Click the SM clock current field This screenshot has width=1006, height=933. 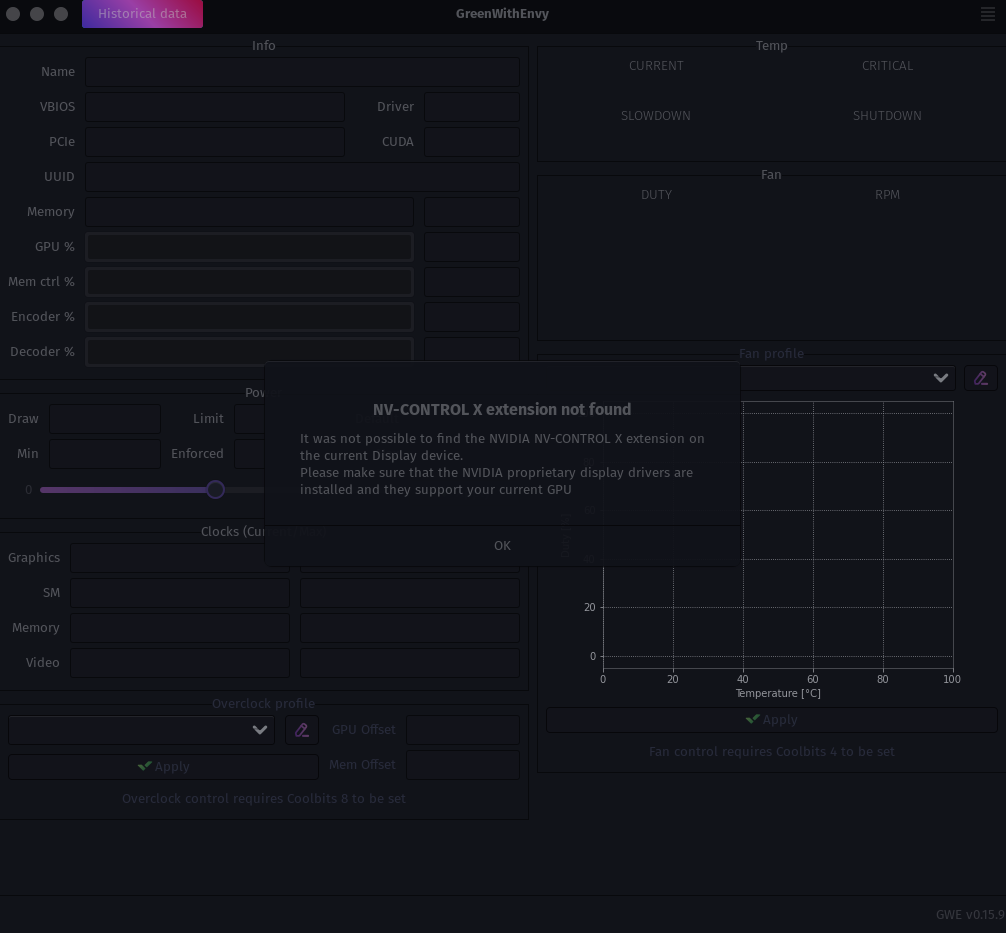(x=180, y=593)
